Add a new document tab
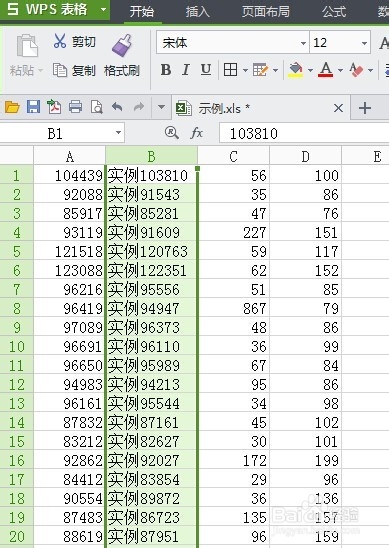This screenshot has height=548, width=389. (365, 108)
